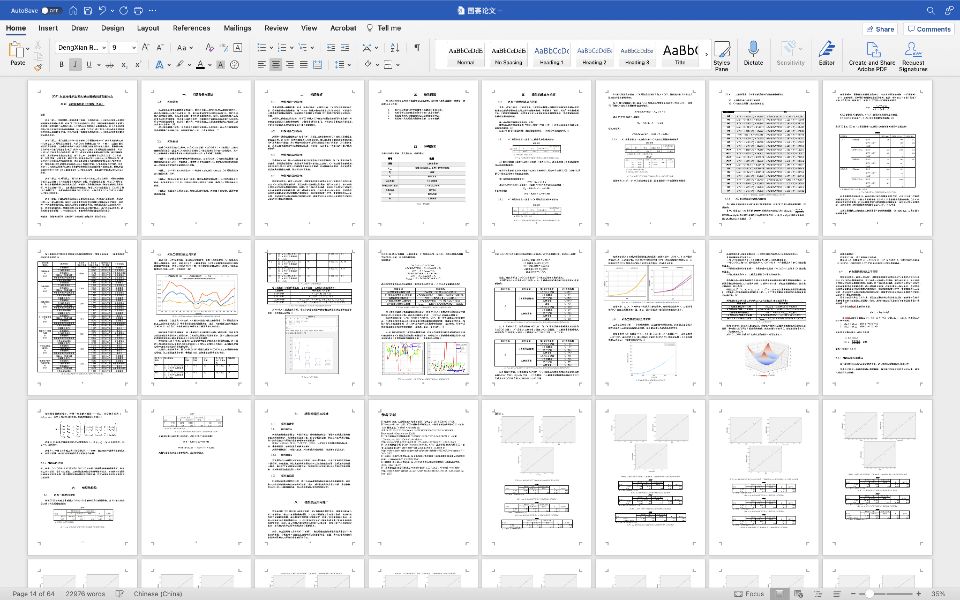The image size is (960, 600).
Task: Switch to the Layout tab
Action: coord(148,28)
